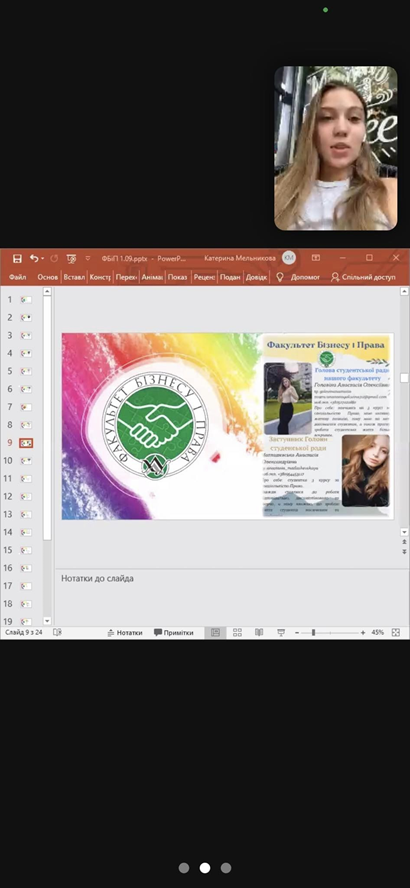Open the Анімаі ribbon tab
Screen dimensions: 410x888
pyautogui.click(x=152, y=278)
